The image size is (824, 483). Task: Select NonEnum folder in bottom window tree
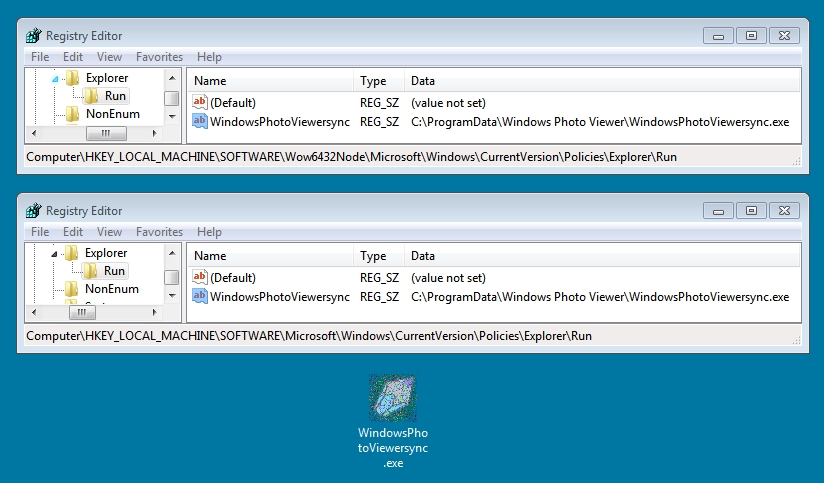pyautogui.click(x=112, y=289)
